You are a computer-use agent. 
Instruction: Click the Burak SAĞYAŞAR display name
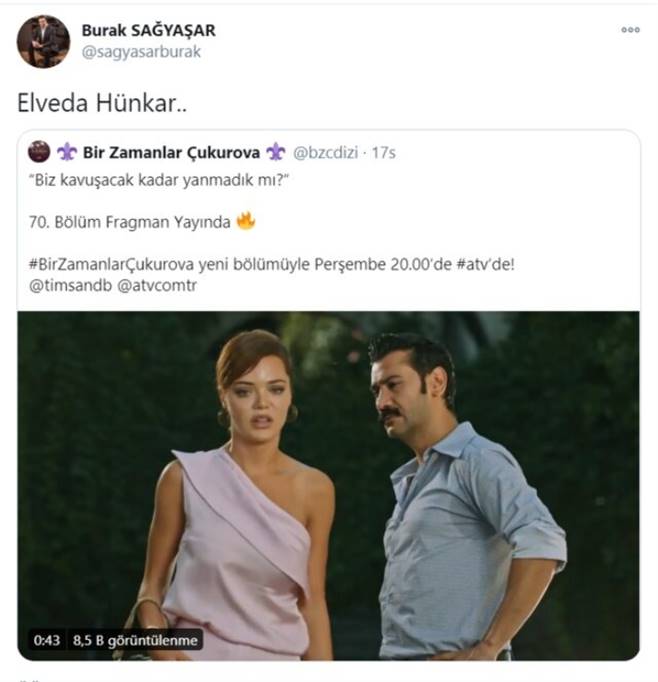click(149, 30)
